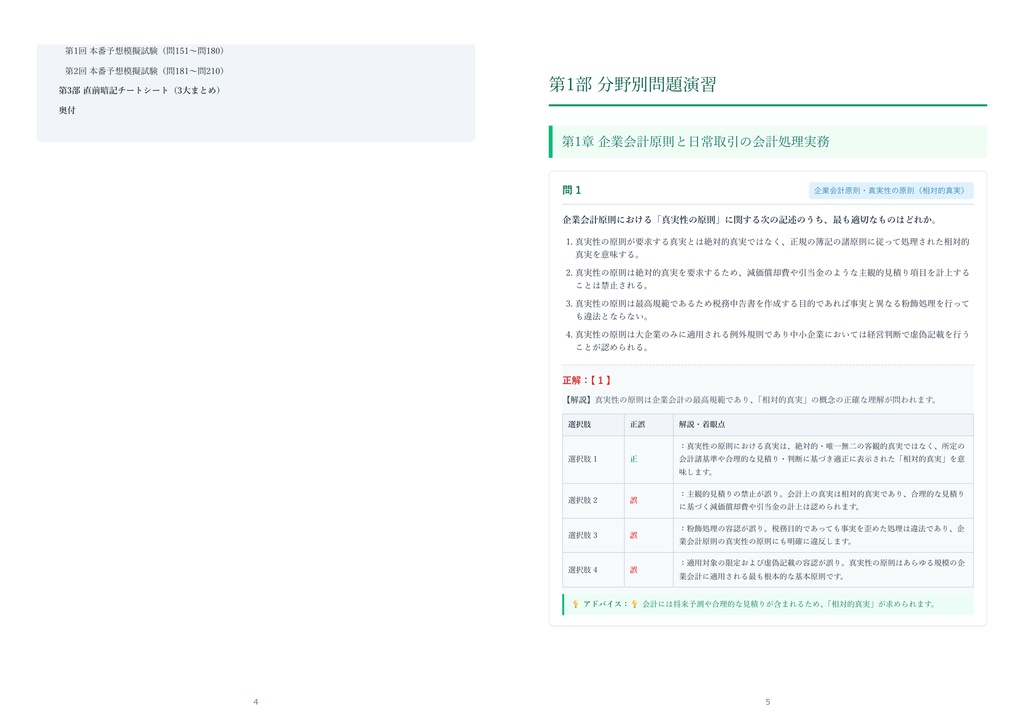This screenshot has width=1024, height=724.
Task: Open the 奥付 contents entry
Action: [x=67, y=110]
